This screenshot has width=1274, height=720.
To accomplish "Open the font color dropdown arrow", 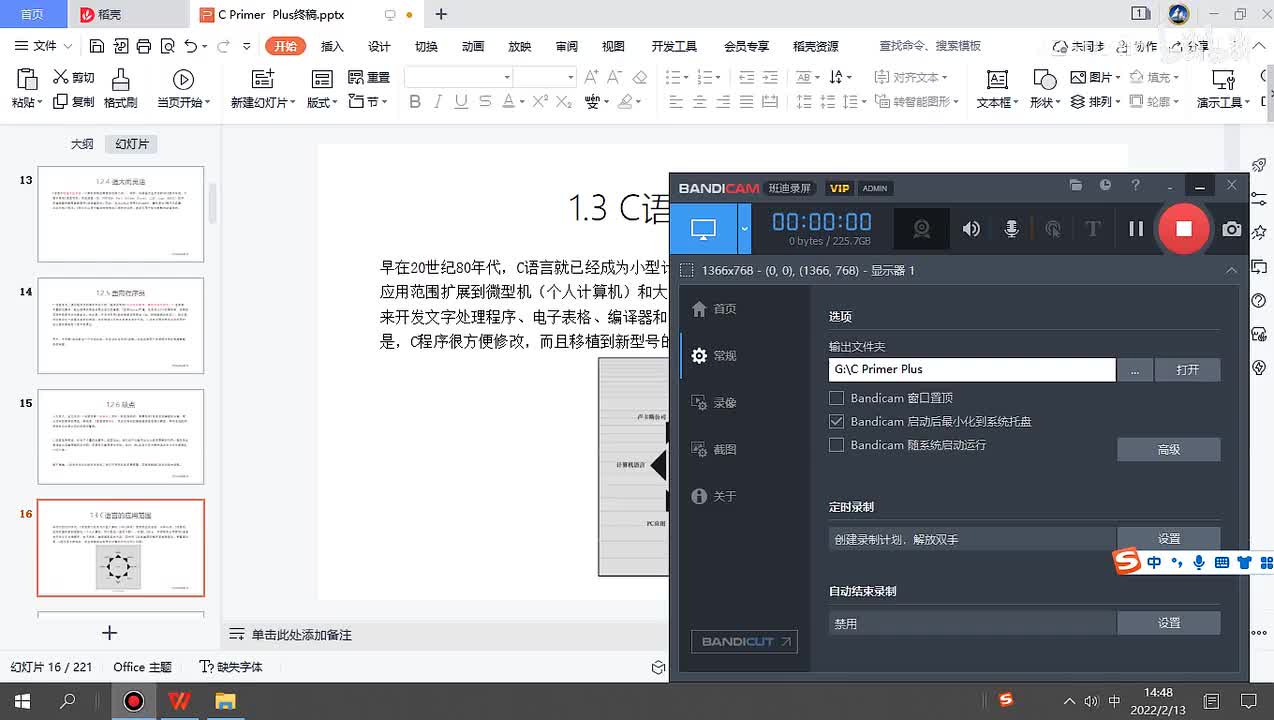I will [522, 102].
